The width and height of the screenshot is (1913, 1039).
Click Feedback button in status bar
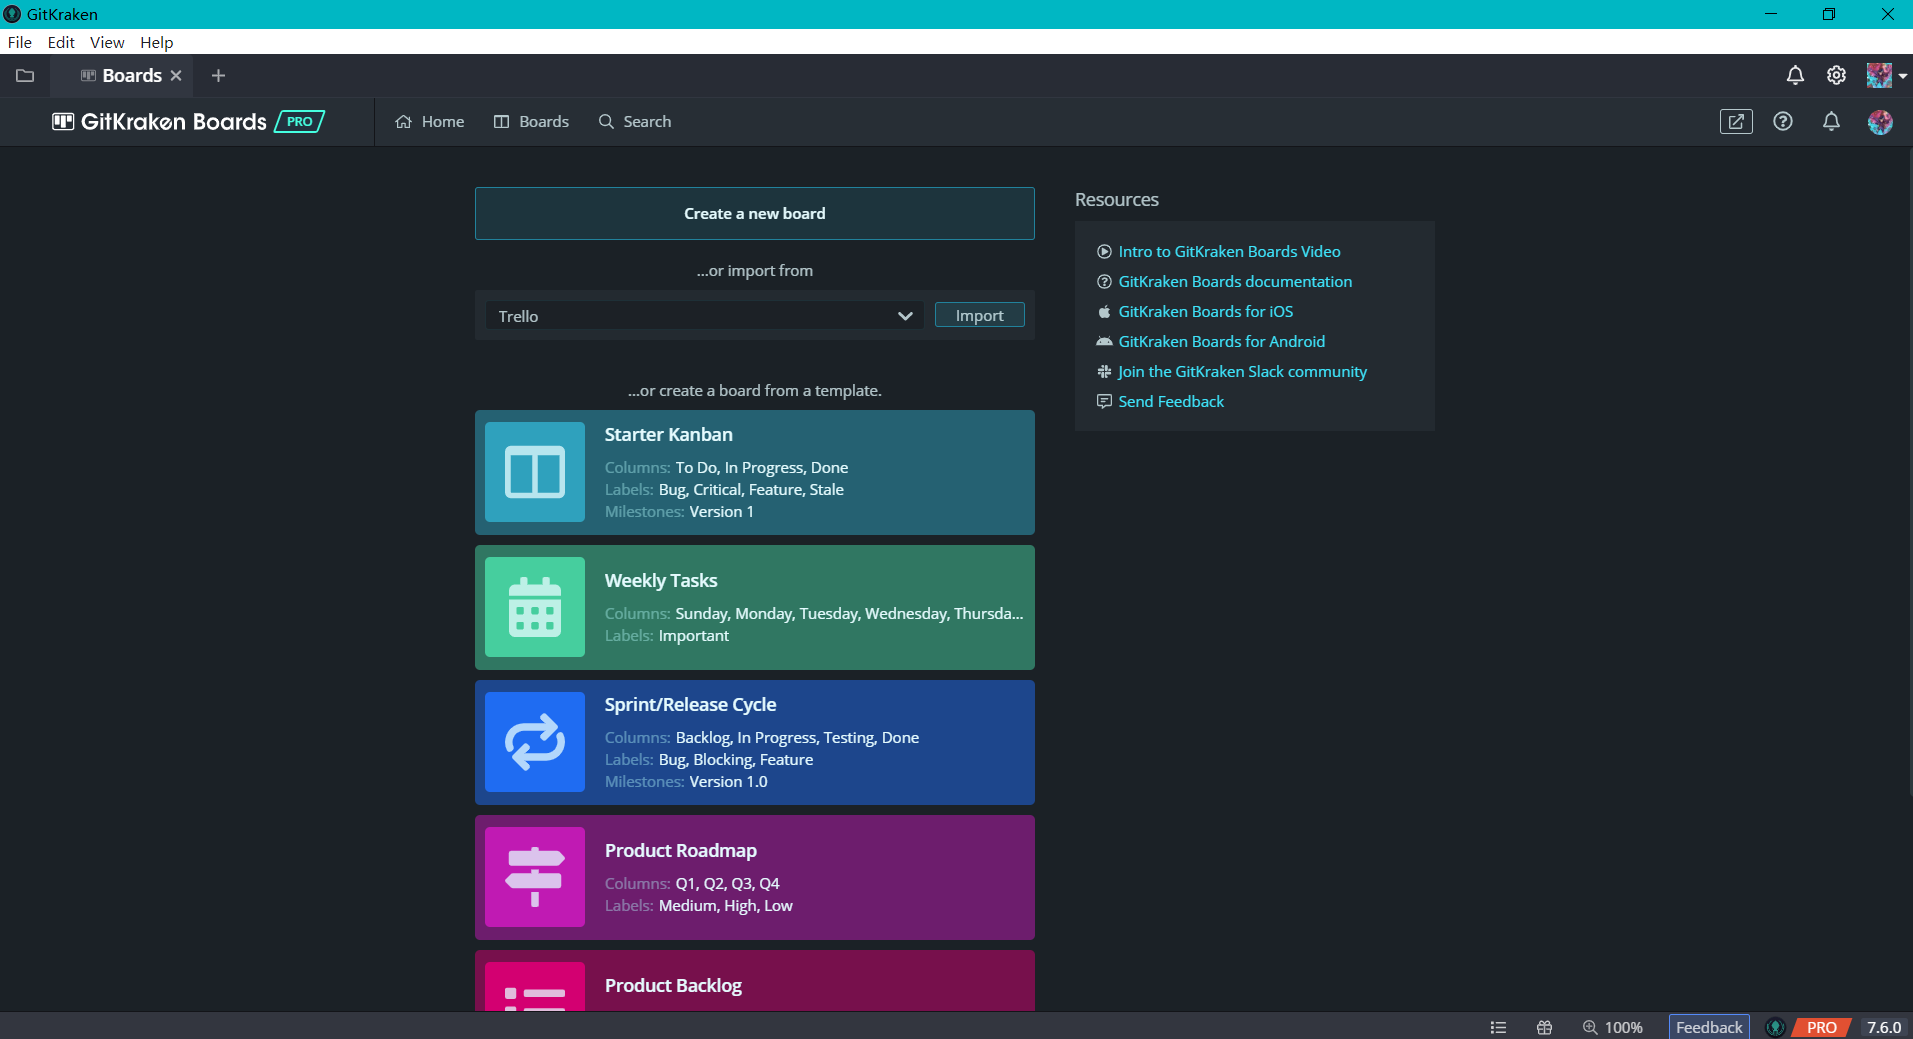pyautogui.click(x=1709, y=1027)
